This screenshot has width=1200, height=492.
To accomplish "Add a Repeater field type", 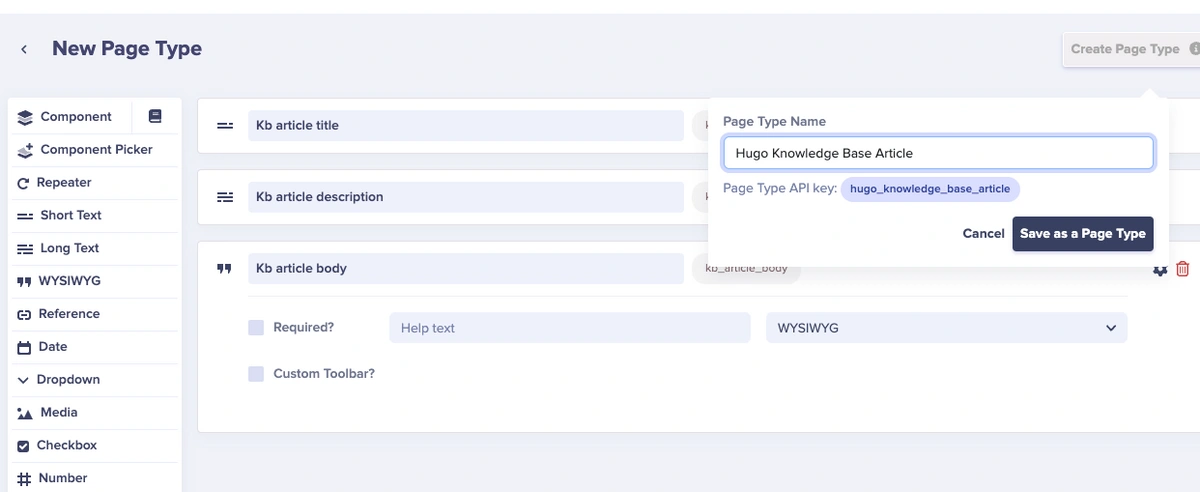I will (64, 183).
